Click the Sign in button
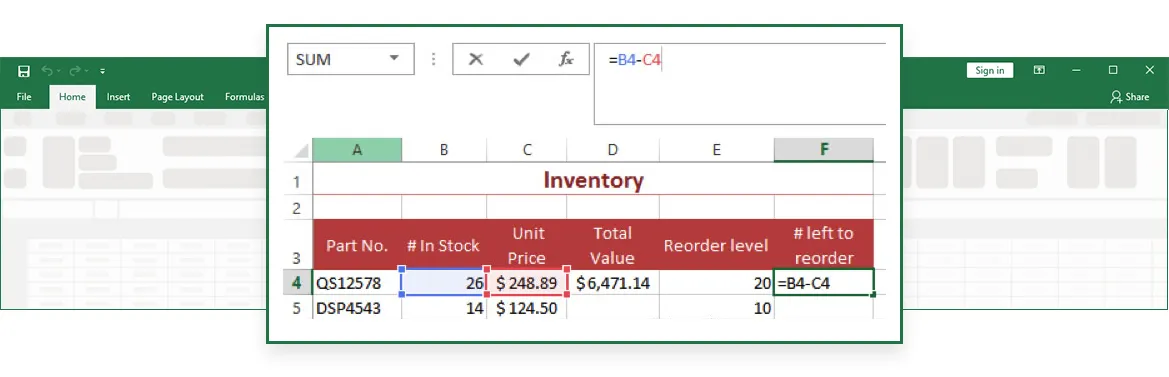The height and width of the screenshot is (377, 1169). pos(990,70)
